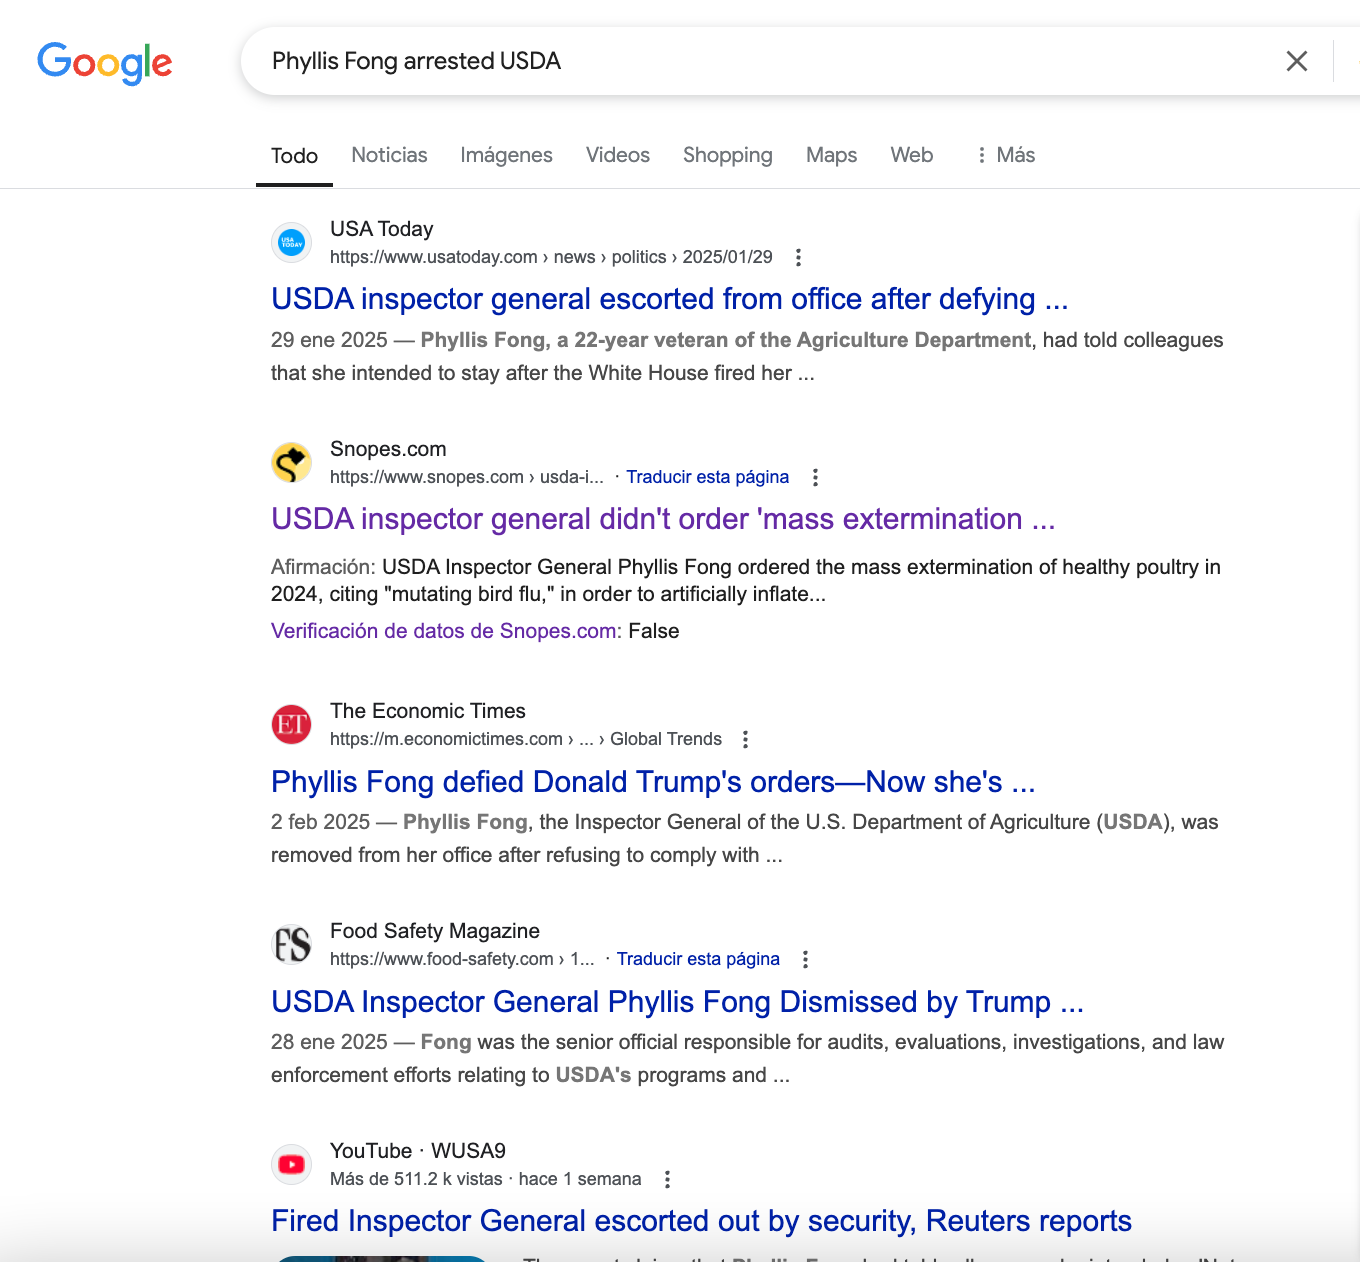This screenshot has height=1262, width=1360.
Task: Click the Food Safety Magazine FS favicon
Action: tap(292, 944)
